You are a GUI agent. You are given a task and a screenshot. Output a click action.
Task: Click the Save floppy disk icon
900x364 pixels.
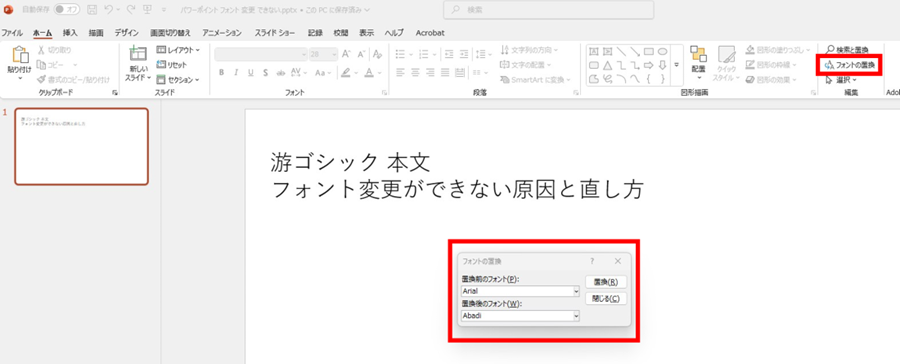(92, 10)
